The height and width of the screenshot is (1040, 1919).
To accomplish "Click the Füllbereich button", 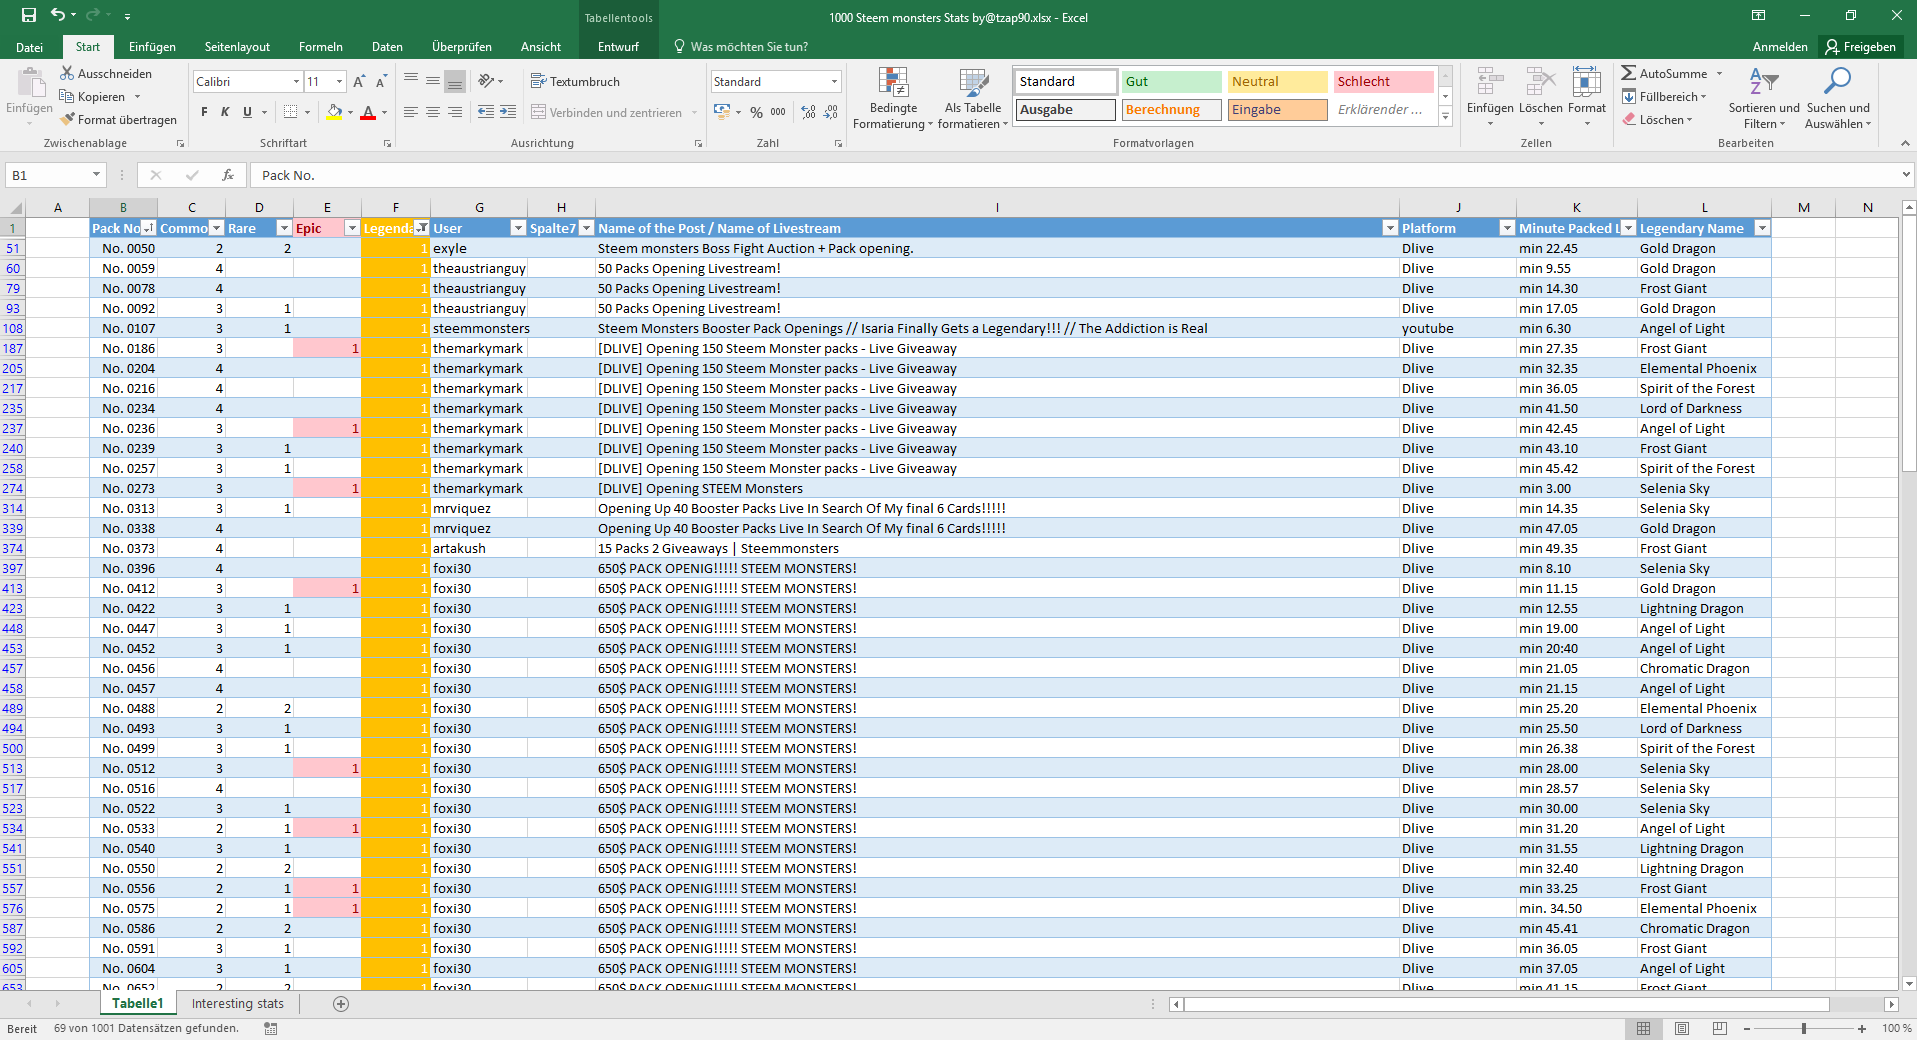I will click(1664, 96).
